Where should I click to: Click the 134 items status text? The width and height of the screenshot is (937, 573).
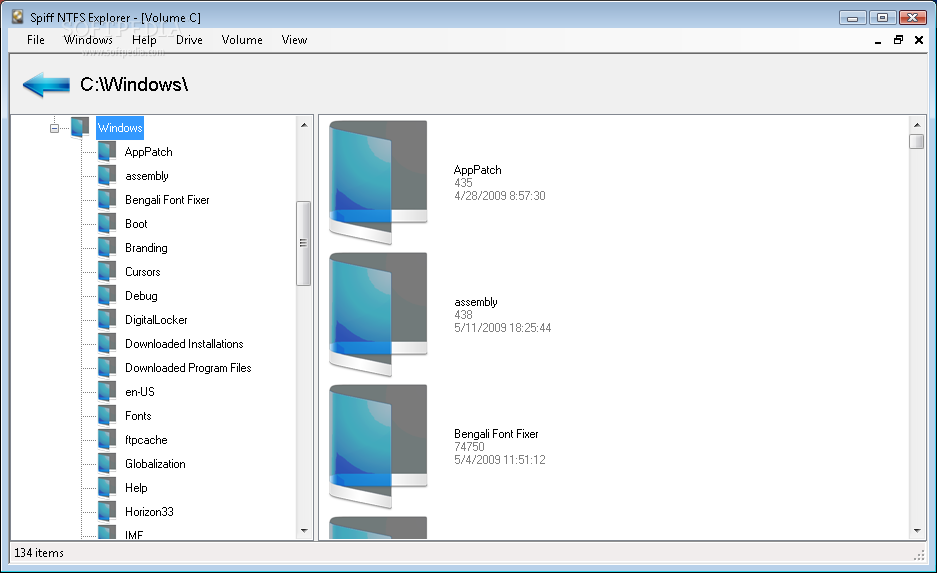point(39,553)
